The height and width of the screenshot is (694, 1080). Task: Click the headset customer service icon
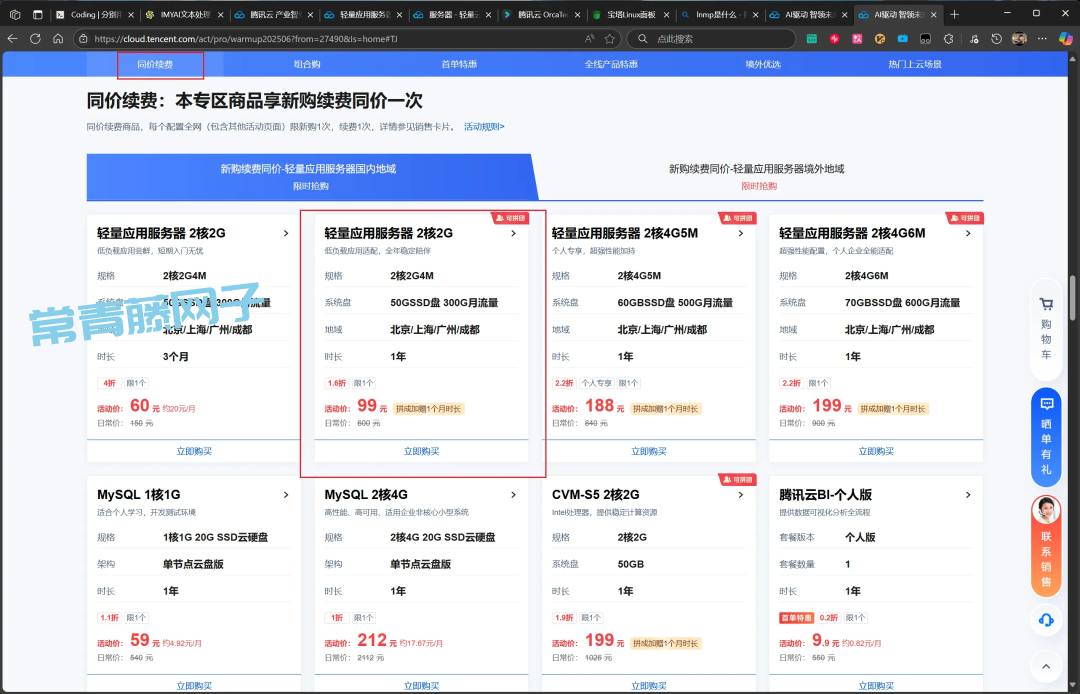(1046, 620)
